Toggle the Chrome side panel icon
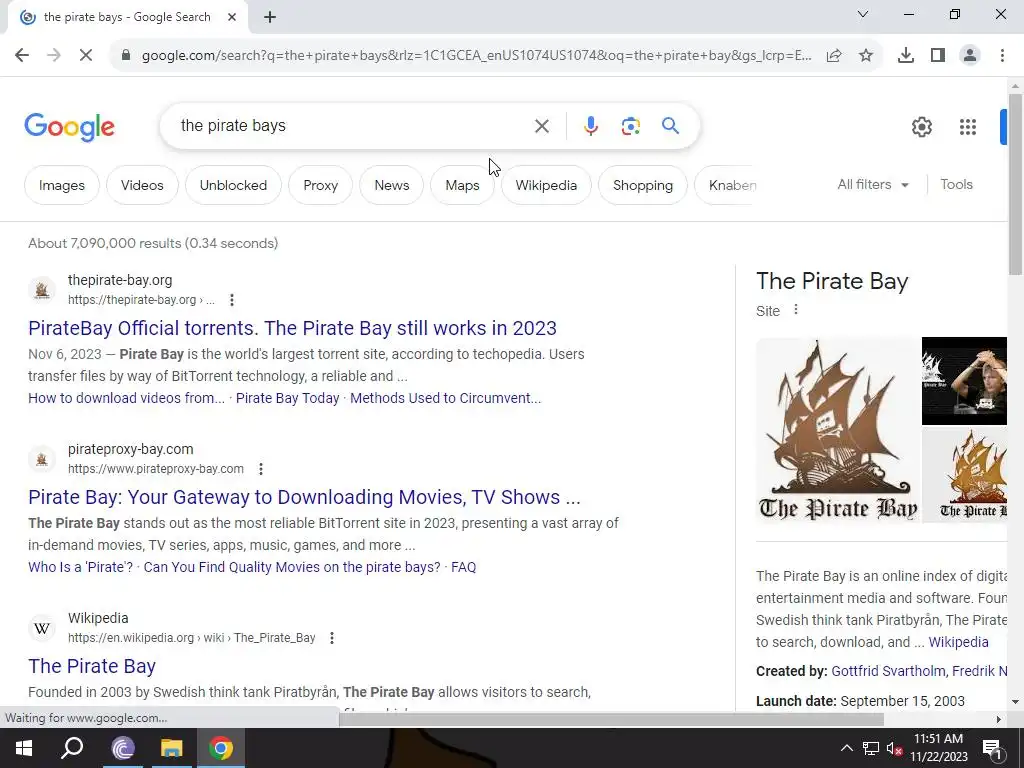This screenshot has width=1024, height=768. pos(938,56)
